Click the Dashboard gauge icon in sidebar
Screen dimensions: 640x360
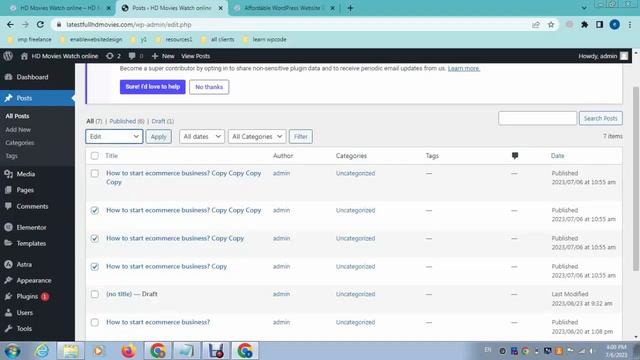[8, 77]
